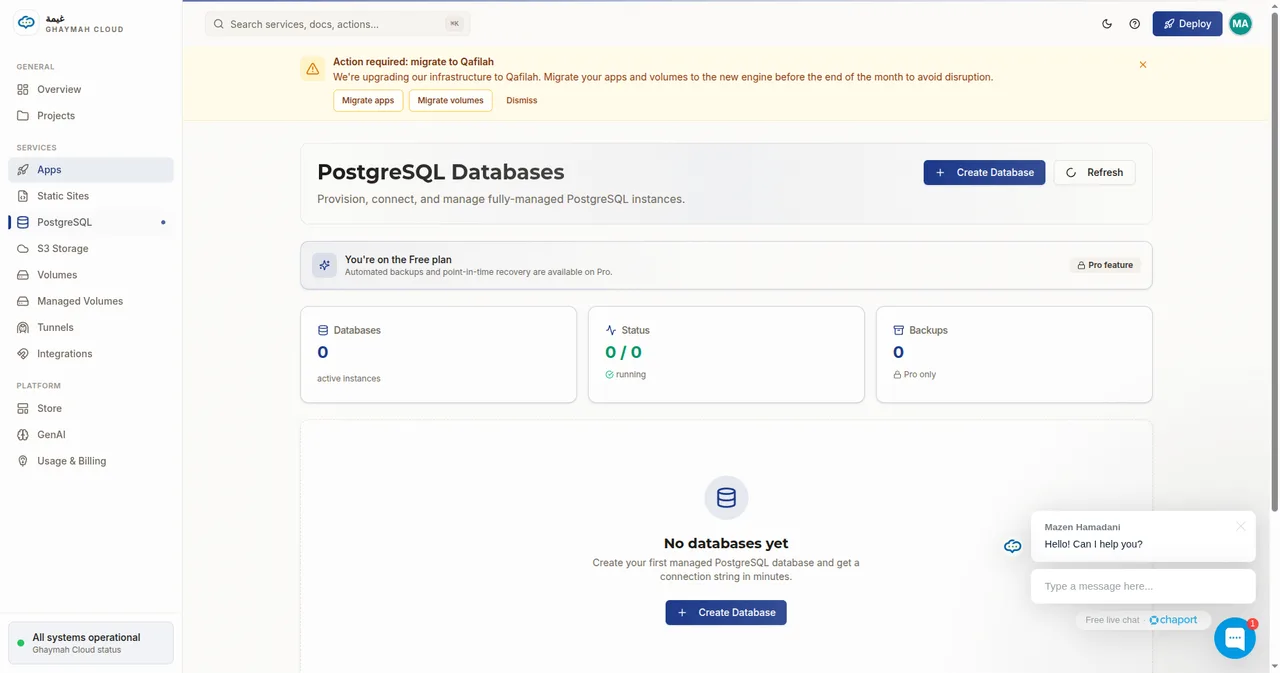Open Volumes in the sidebar
Viewport: 1280px width, 673px height.
coord(91,275)
